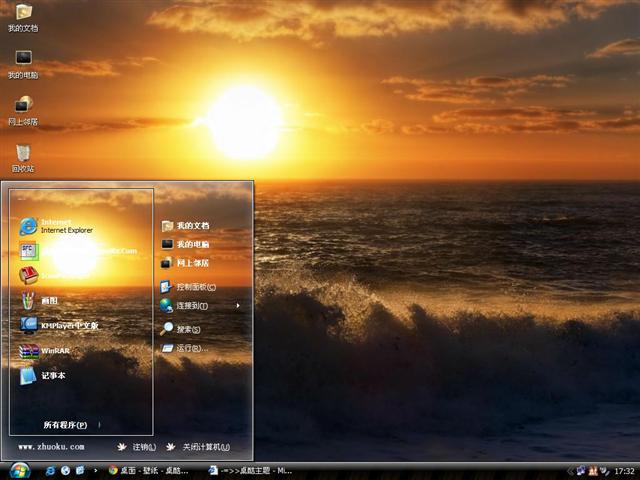Switch to the 桌面 - 壁纸 taskbar window
The height and width of the screenshot is (480, 640).
(150, 470)
